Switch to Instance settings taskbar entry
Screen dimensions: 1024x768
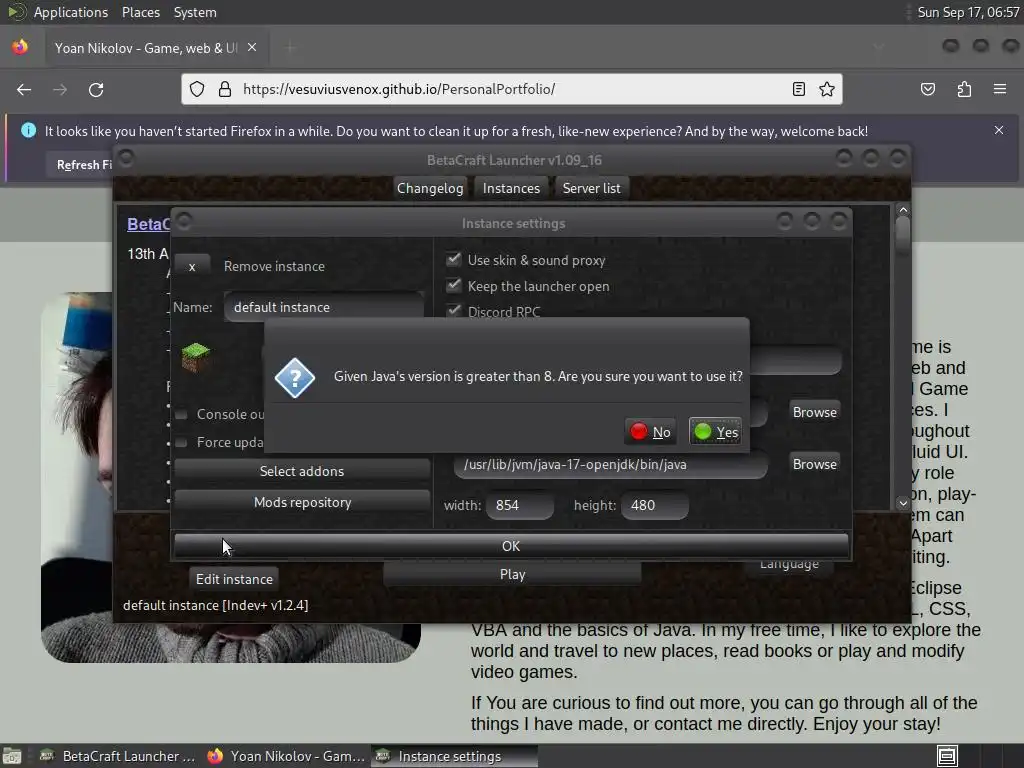[454, 756]
